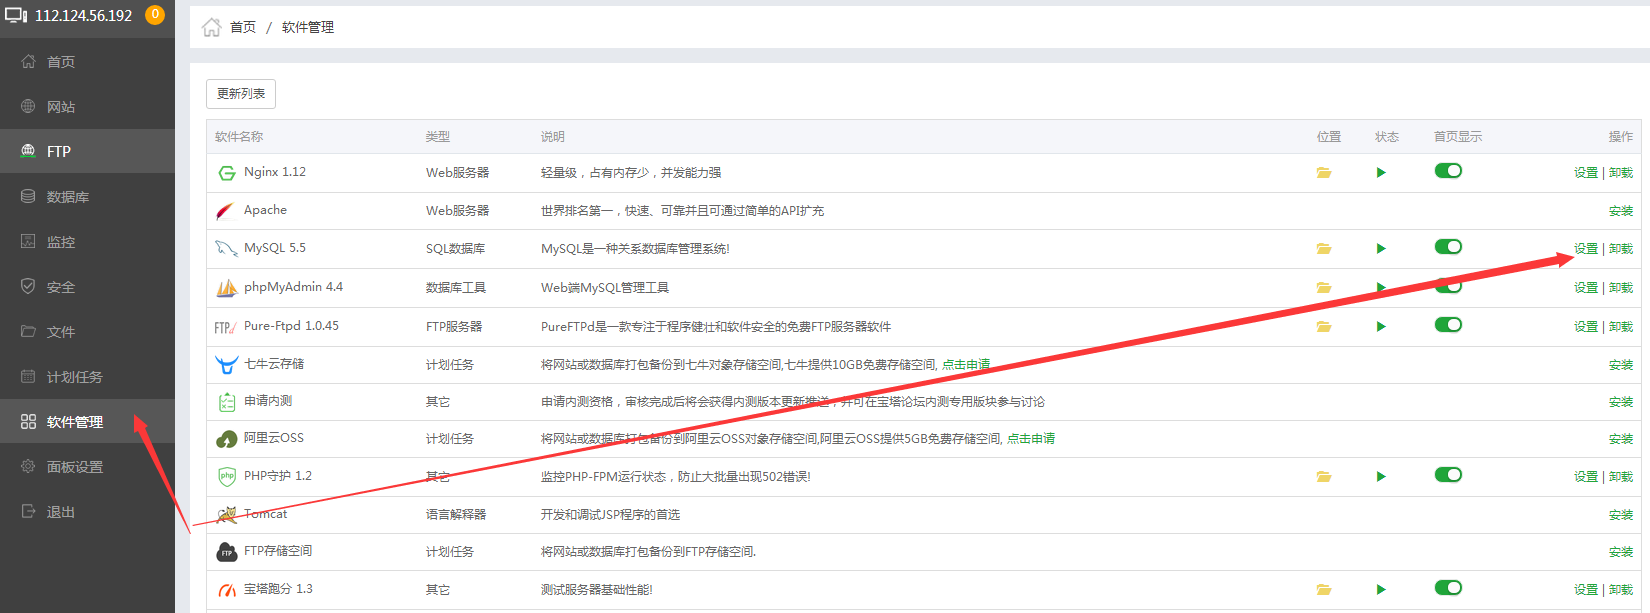The image size is (1650, 613).
Task: Click 安装 link for Apache
Action: point(1620,211)
